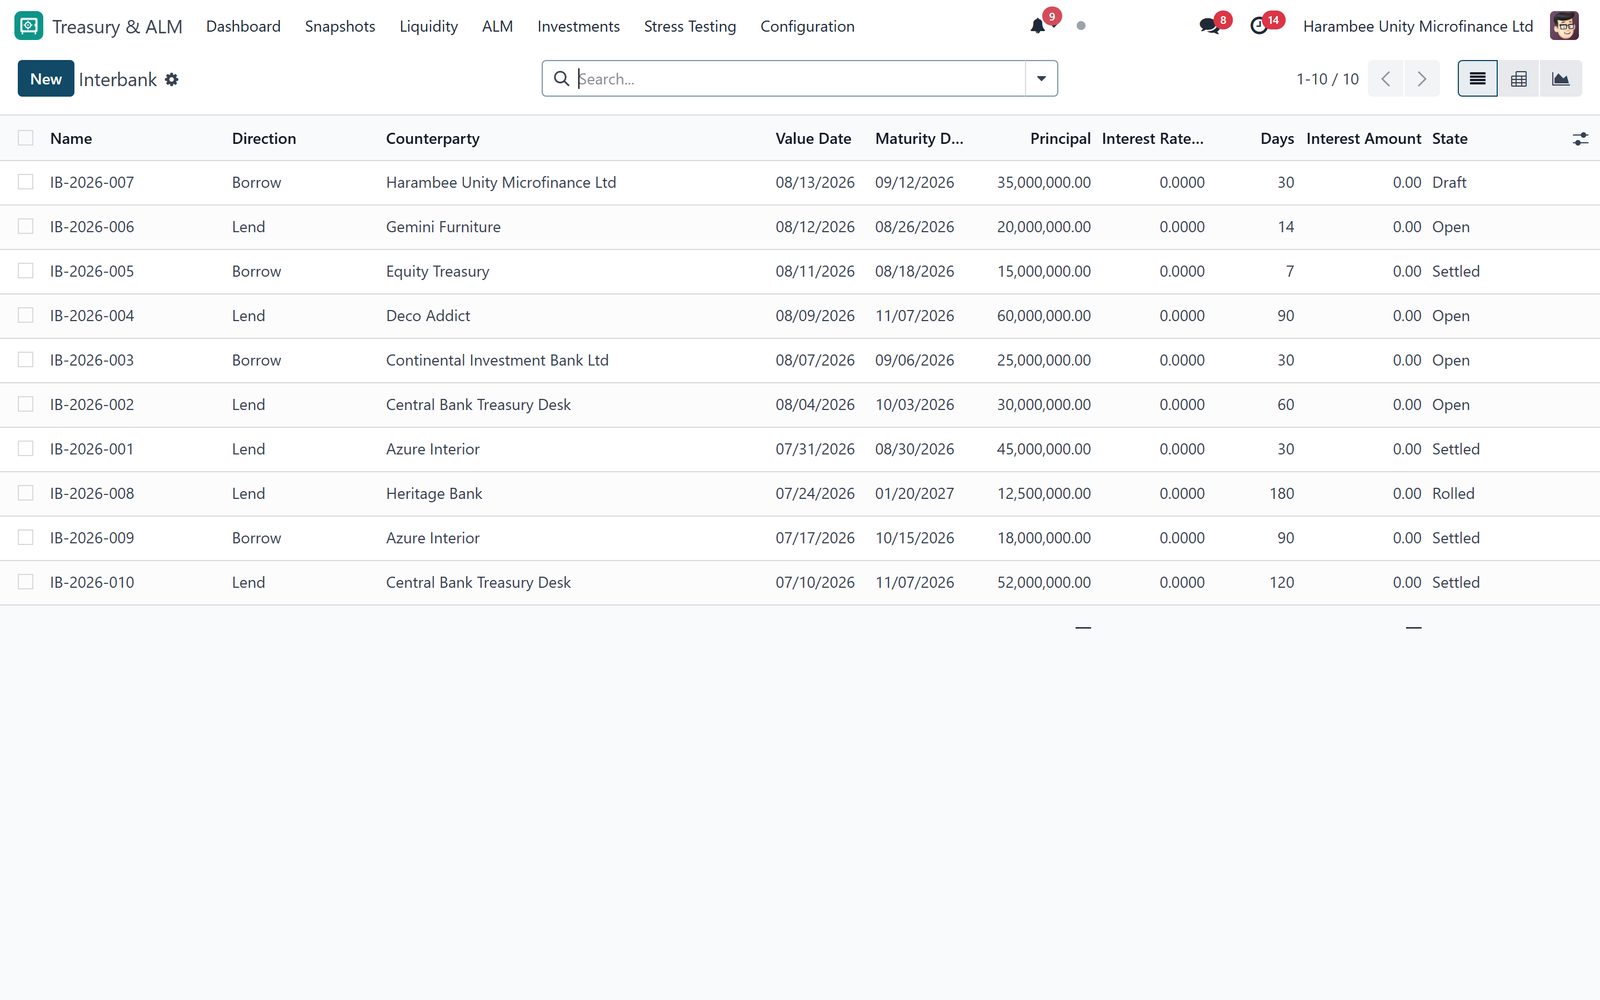Open Harambee Unity Microfinance company switcher
This screenshot has height=1000, width=1600.
(x=1418, y=26)
